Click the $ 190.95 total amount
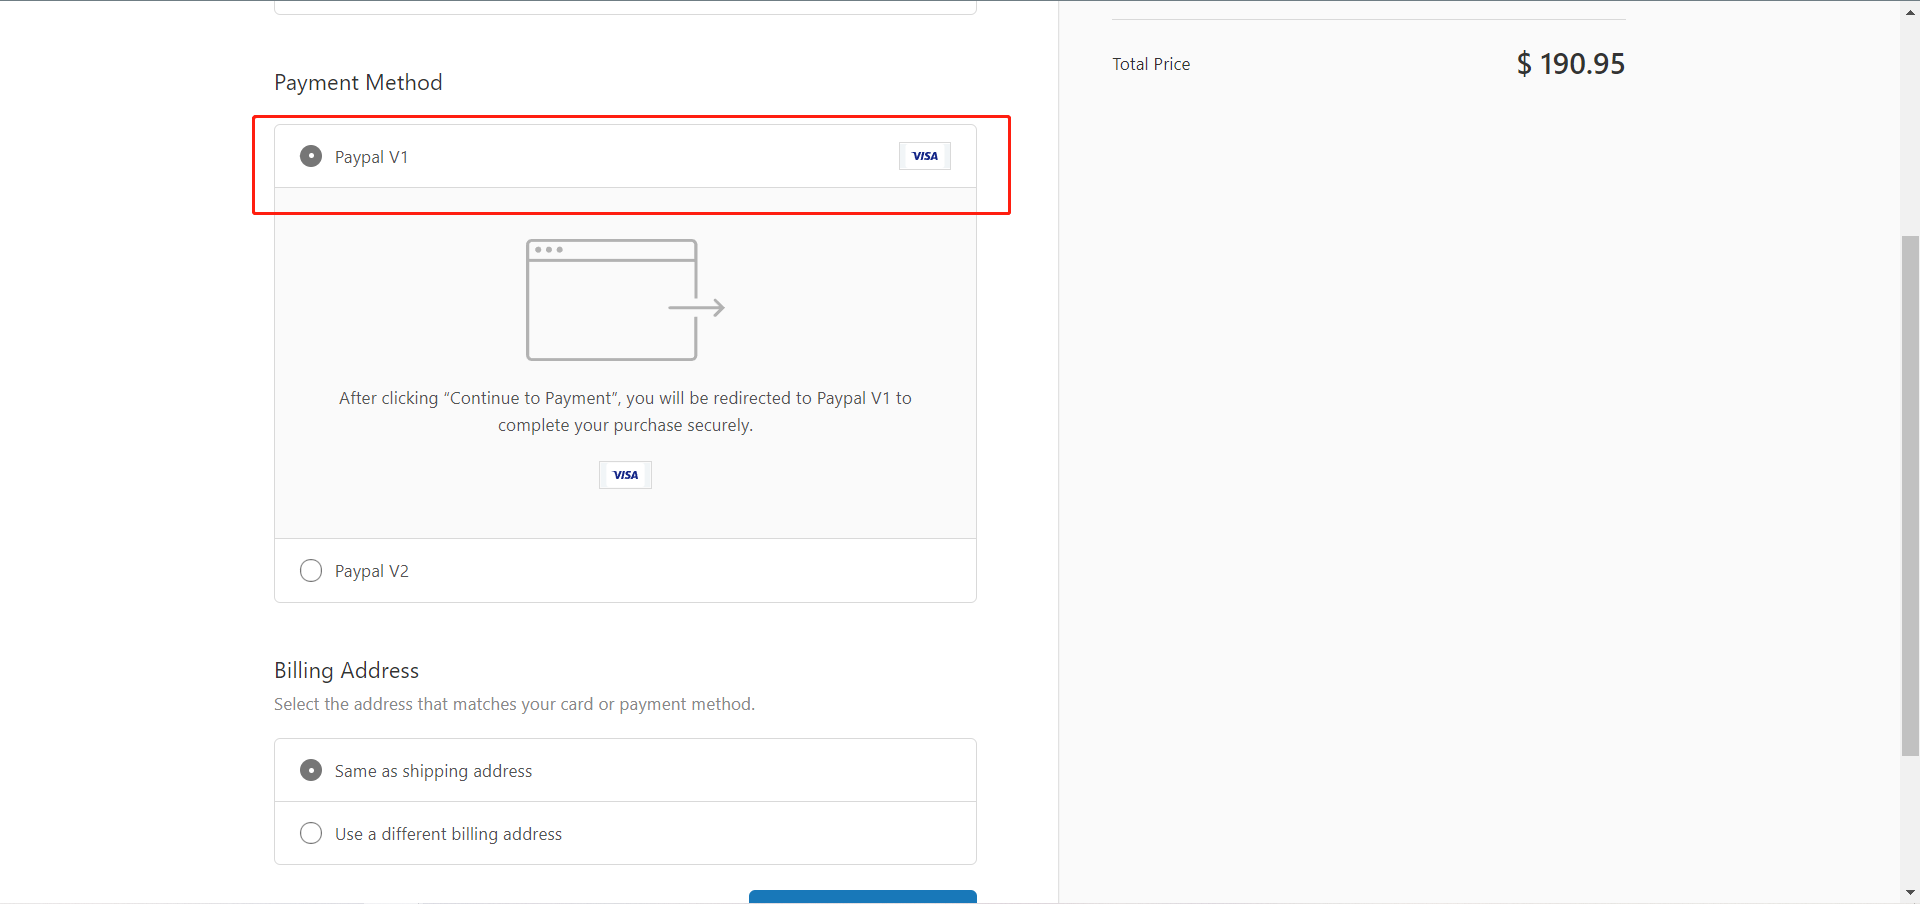The width and height of the screenshot is (1920, 904). (1570, 64)
